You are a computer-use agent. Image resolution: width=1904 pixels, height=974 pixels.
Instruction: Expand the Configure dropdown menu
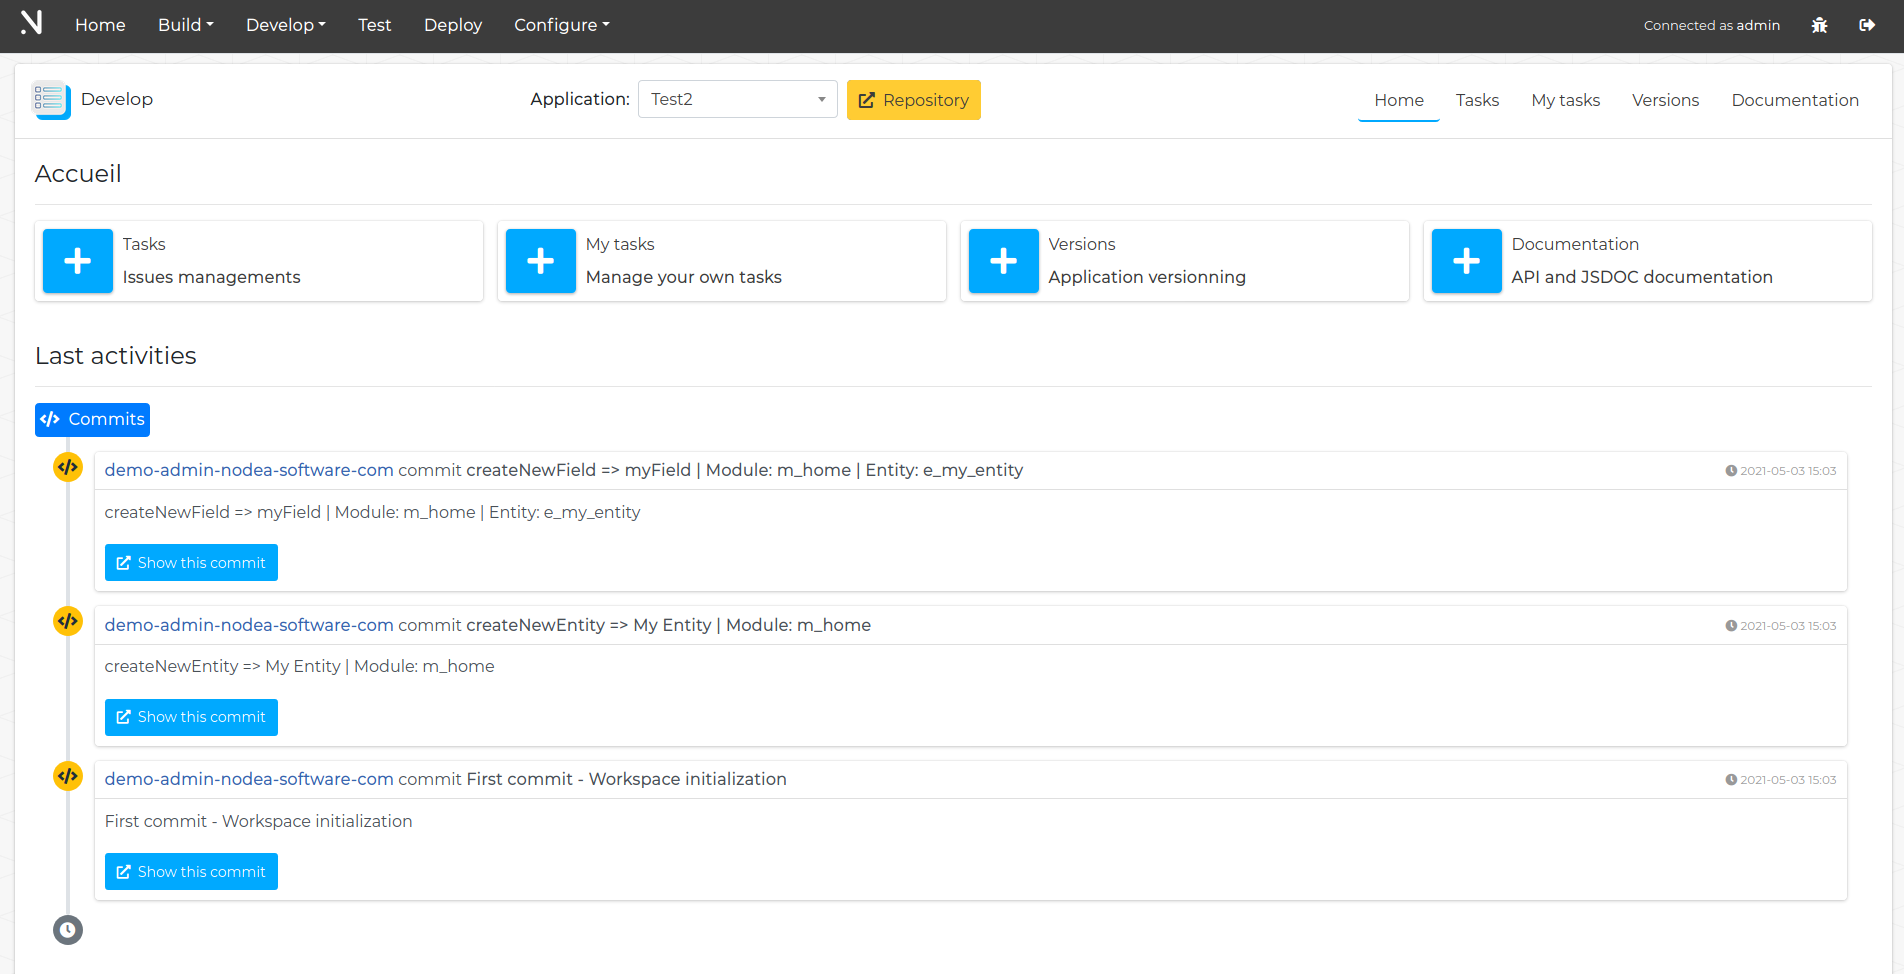562,25
